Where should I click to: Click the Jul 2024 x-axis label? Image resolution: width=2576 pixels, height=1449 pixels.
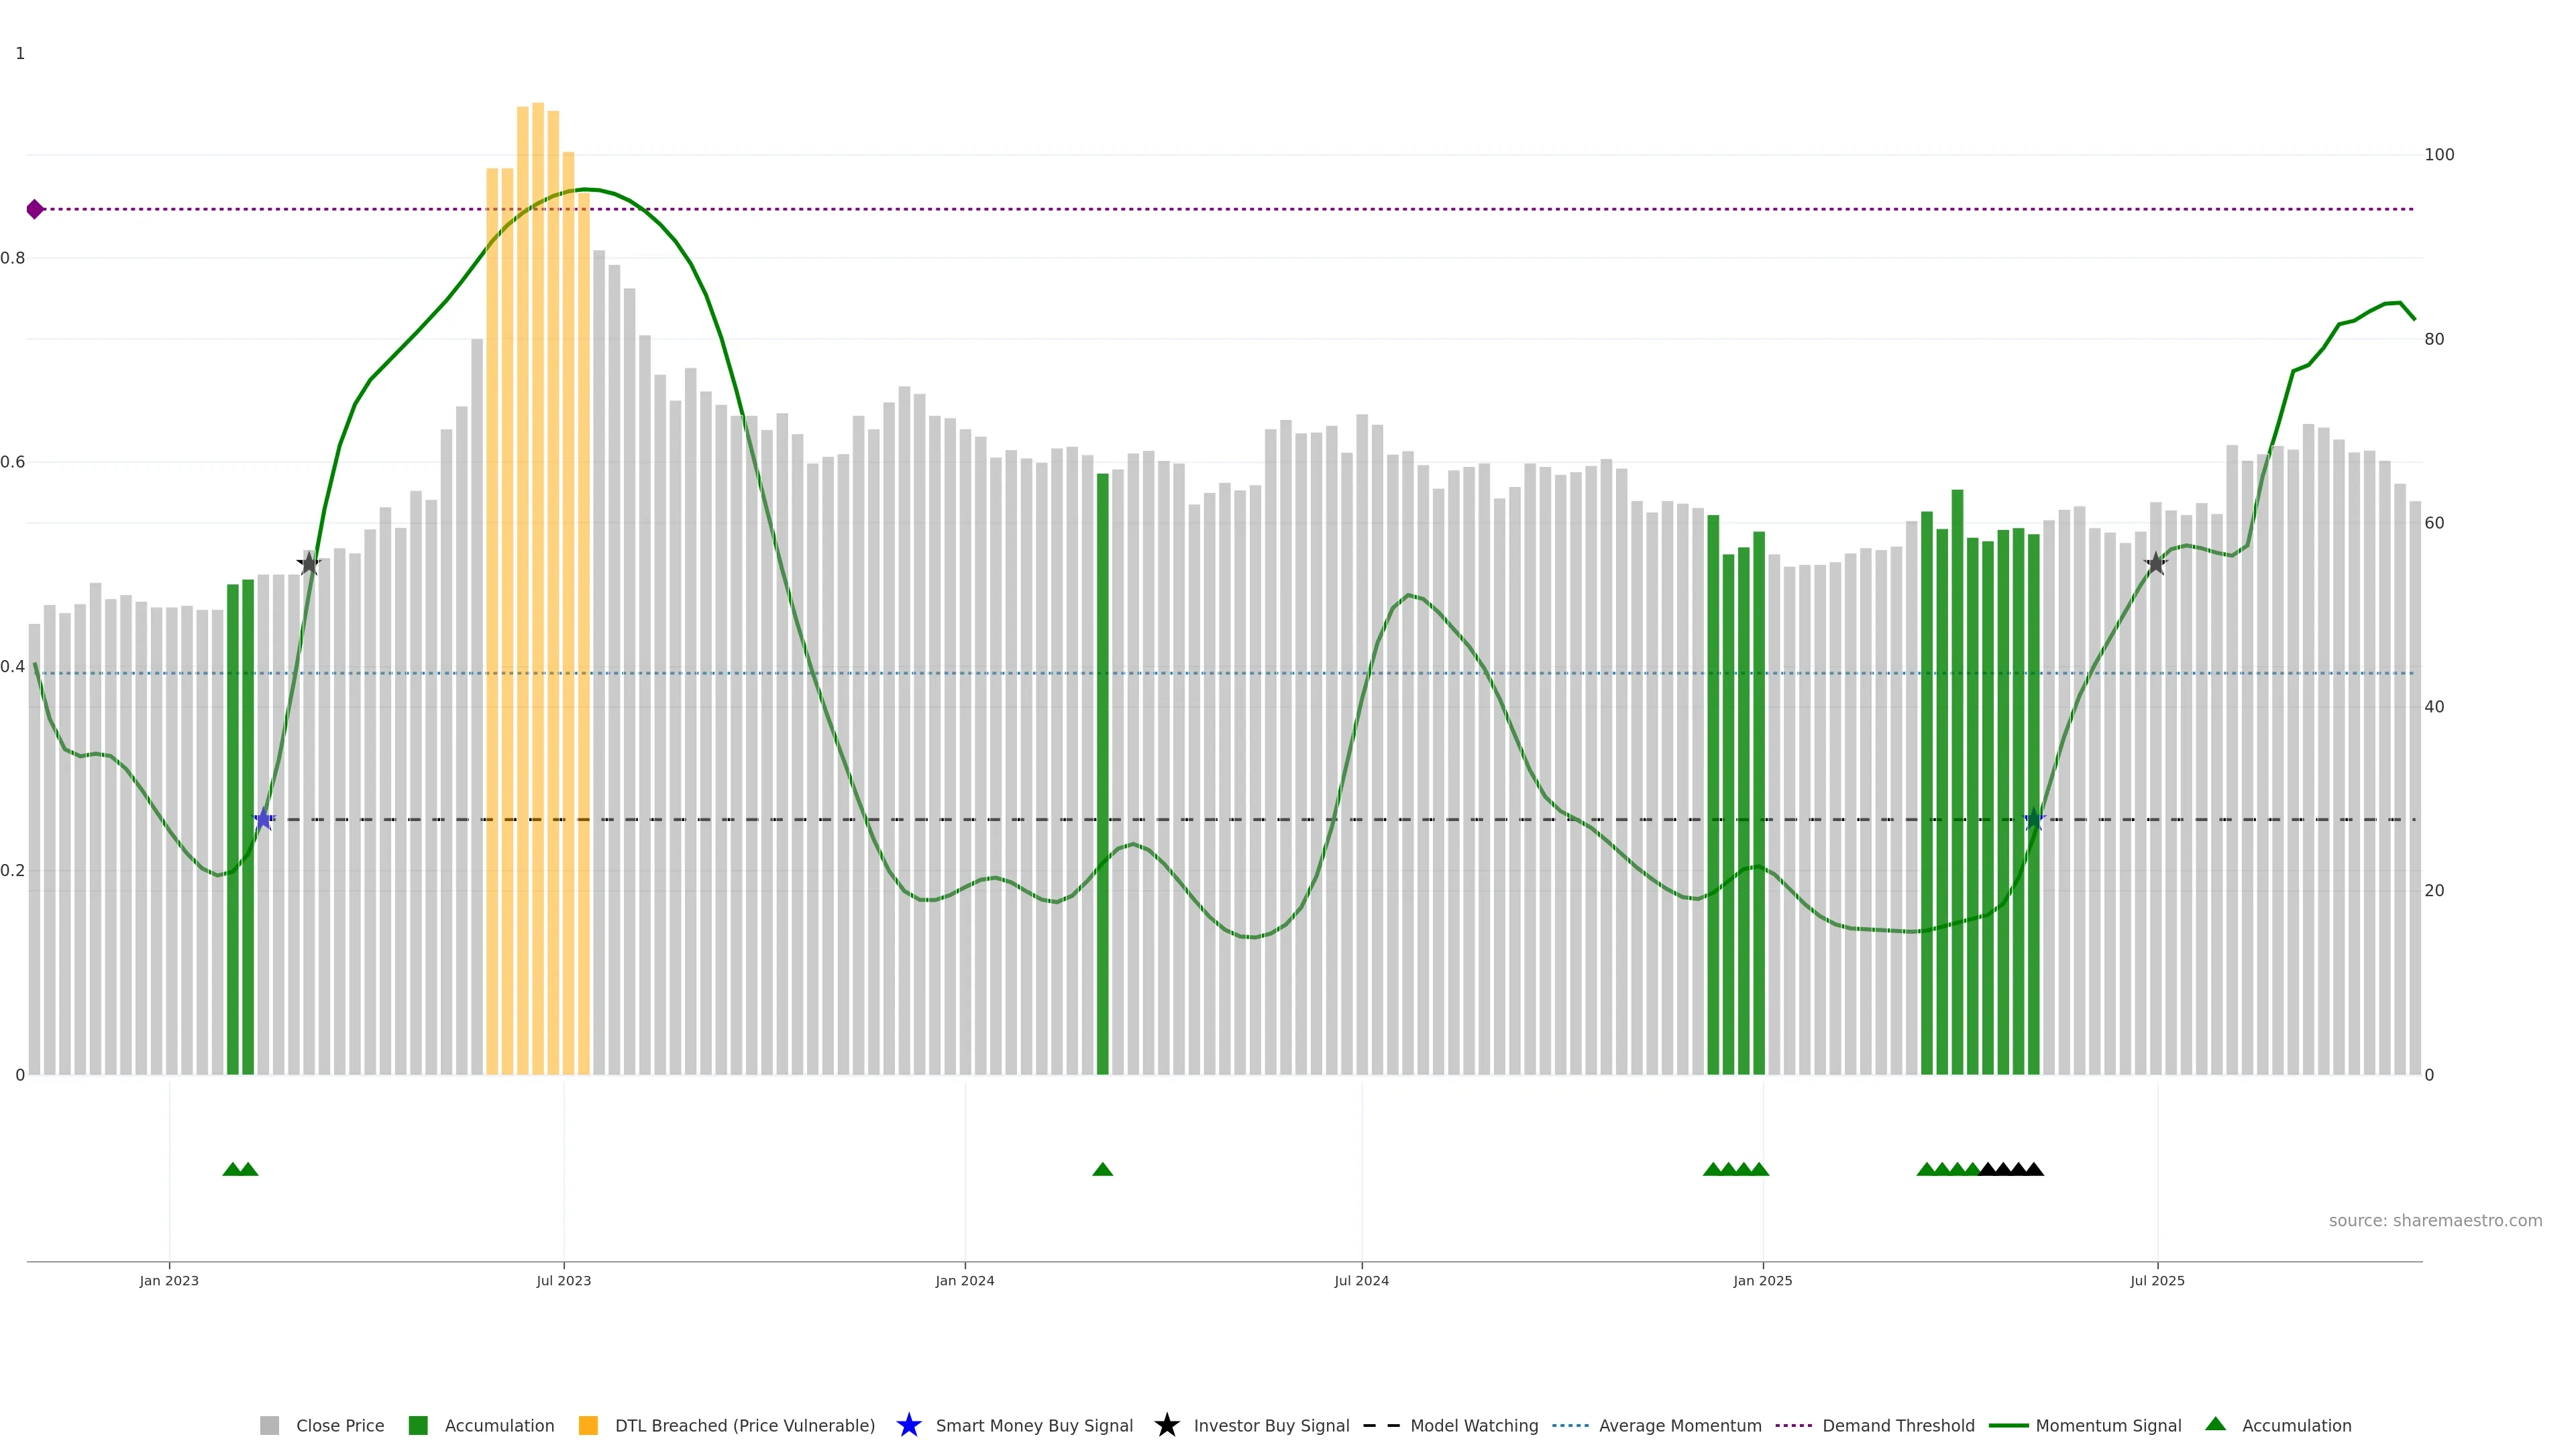point(1361,1280)
